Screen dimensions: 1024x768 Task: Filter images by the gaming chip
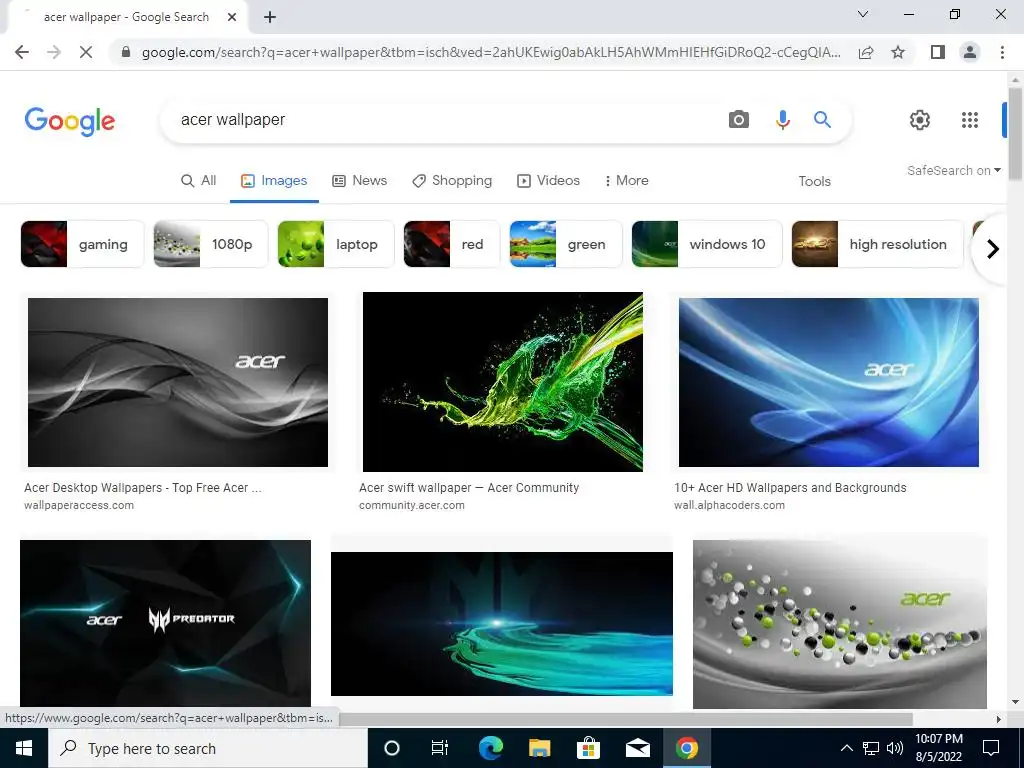pyautogui.click(x=82, y=244)
